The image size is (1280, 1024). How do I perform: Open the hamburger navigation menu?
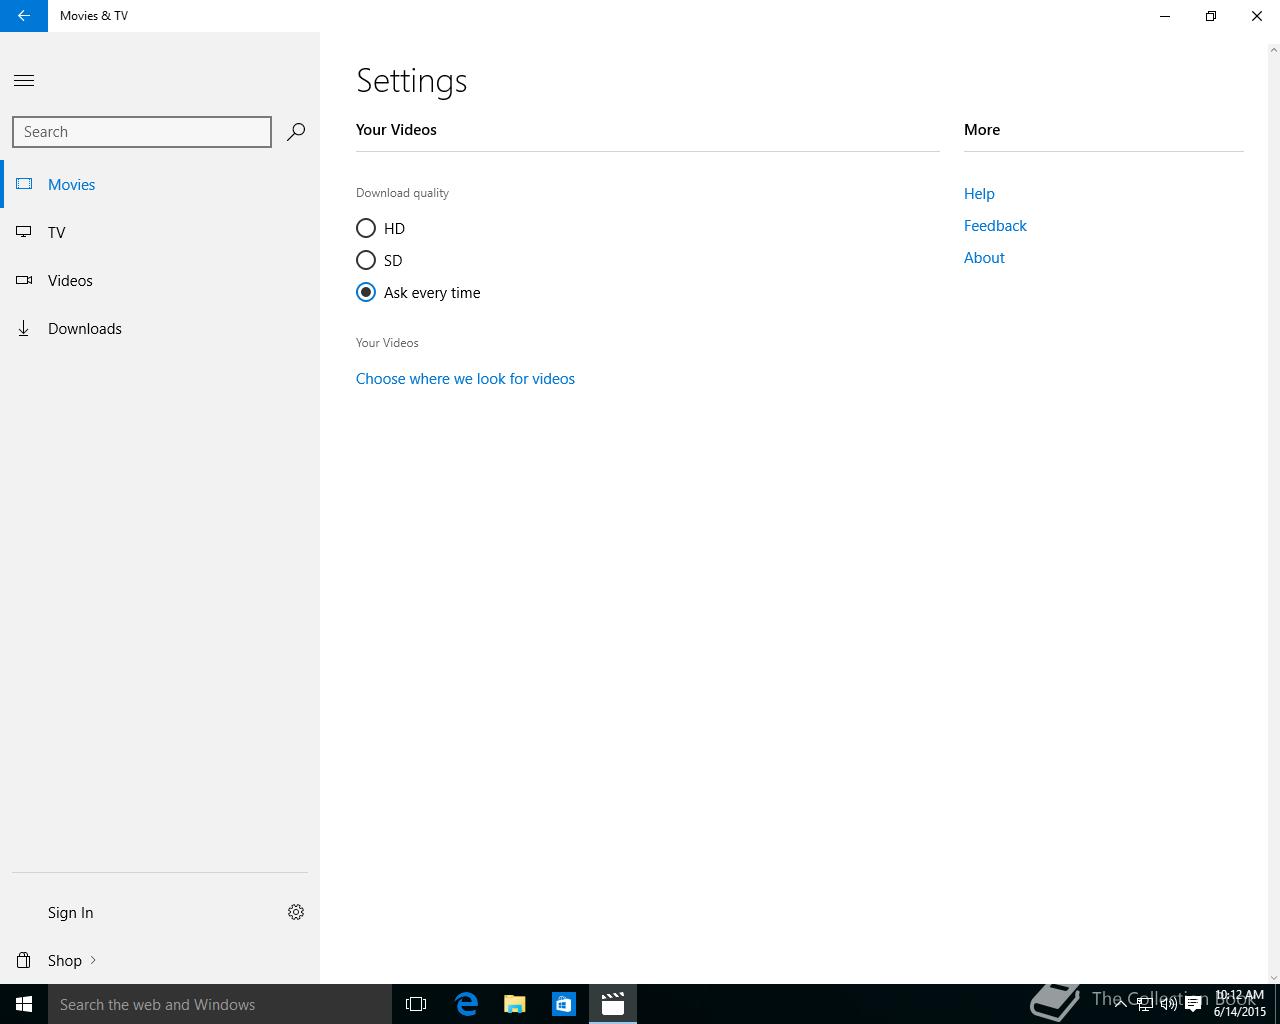tap(24, 81)
